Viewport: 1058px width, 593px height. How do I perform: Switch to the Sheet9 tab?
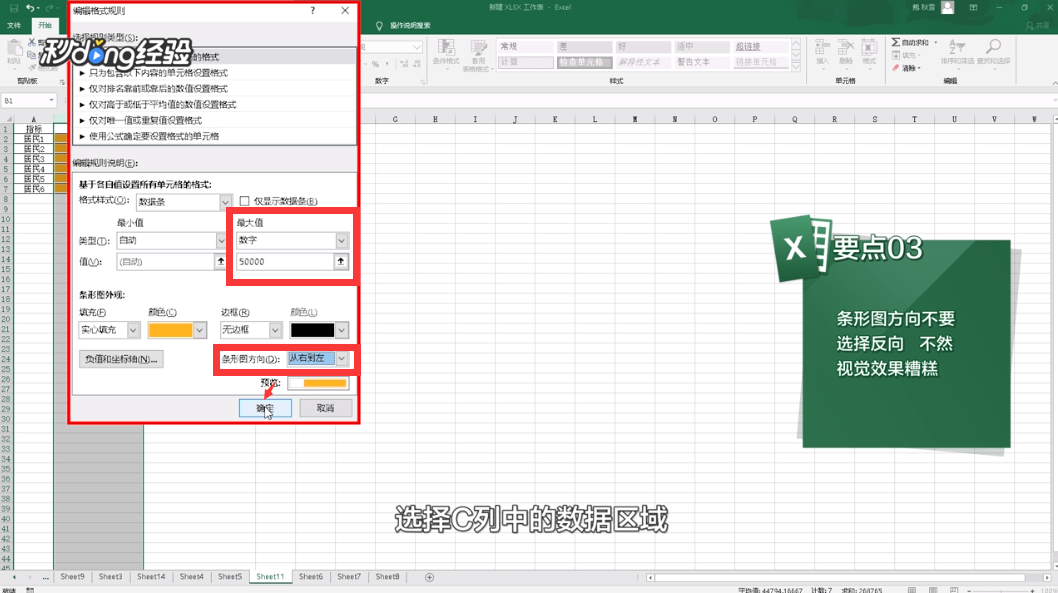pyautogui.click(x=72, y=577)
